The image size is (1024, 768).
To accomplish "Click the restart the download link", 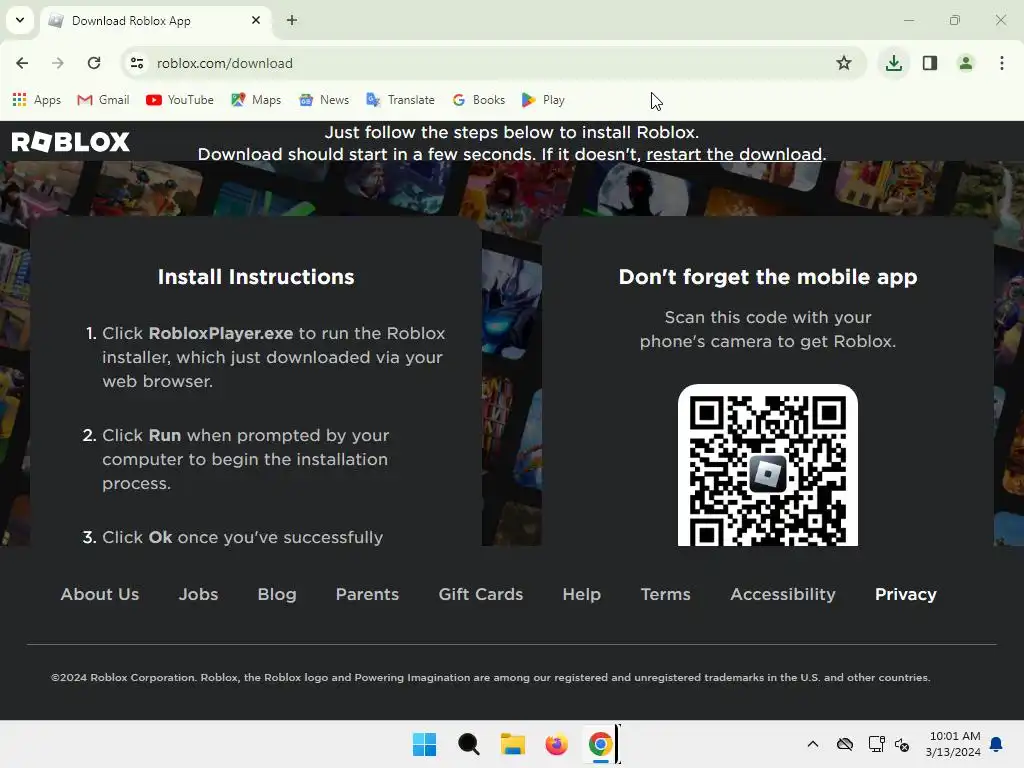I will (734, 154).
